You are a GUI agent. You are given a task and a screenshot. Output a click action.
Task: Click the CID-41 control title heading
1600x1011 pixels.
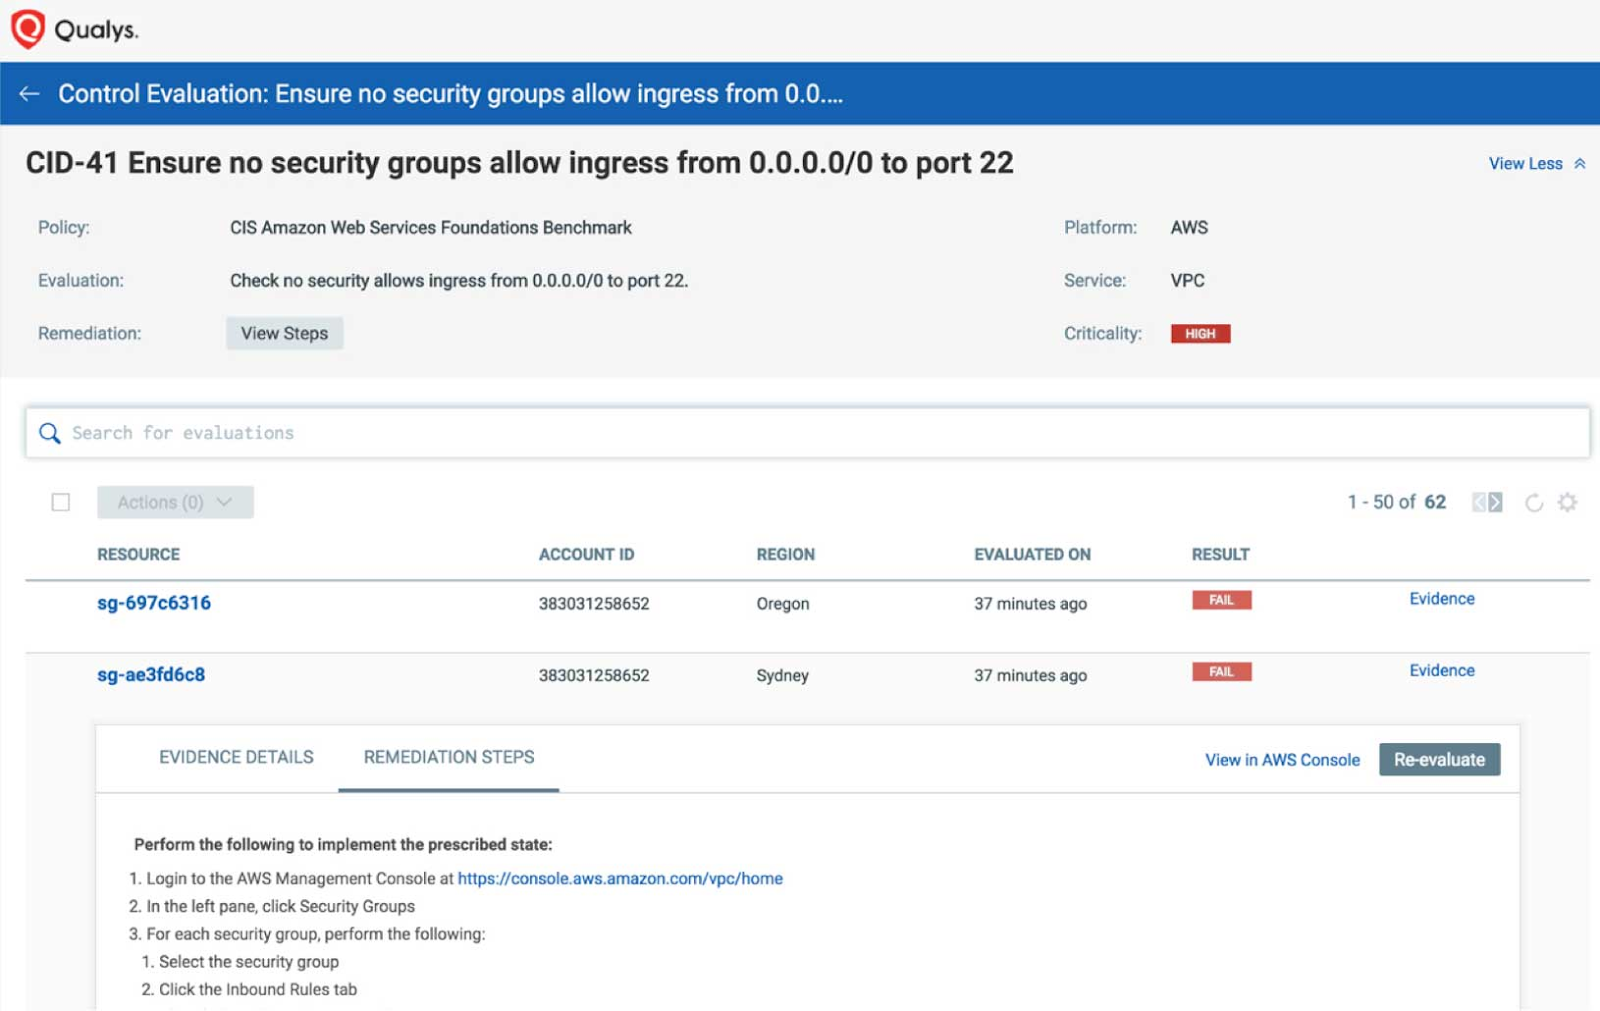click(x=520, y=163)
